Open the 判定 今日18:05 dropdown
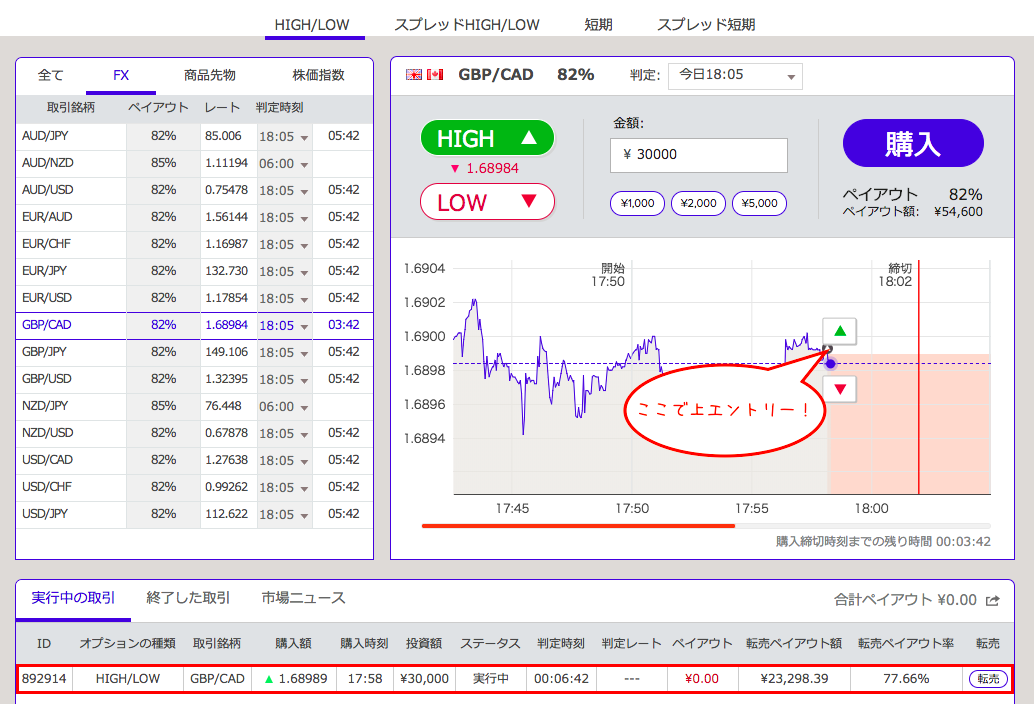The height and width of the screenshot is (704, 1034). (x=735, y=75)
